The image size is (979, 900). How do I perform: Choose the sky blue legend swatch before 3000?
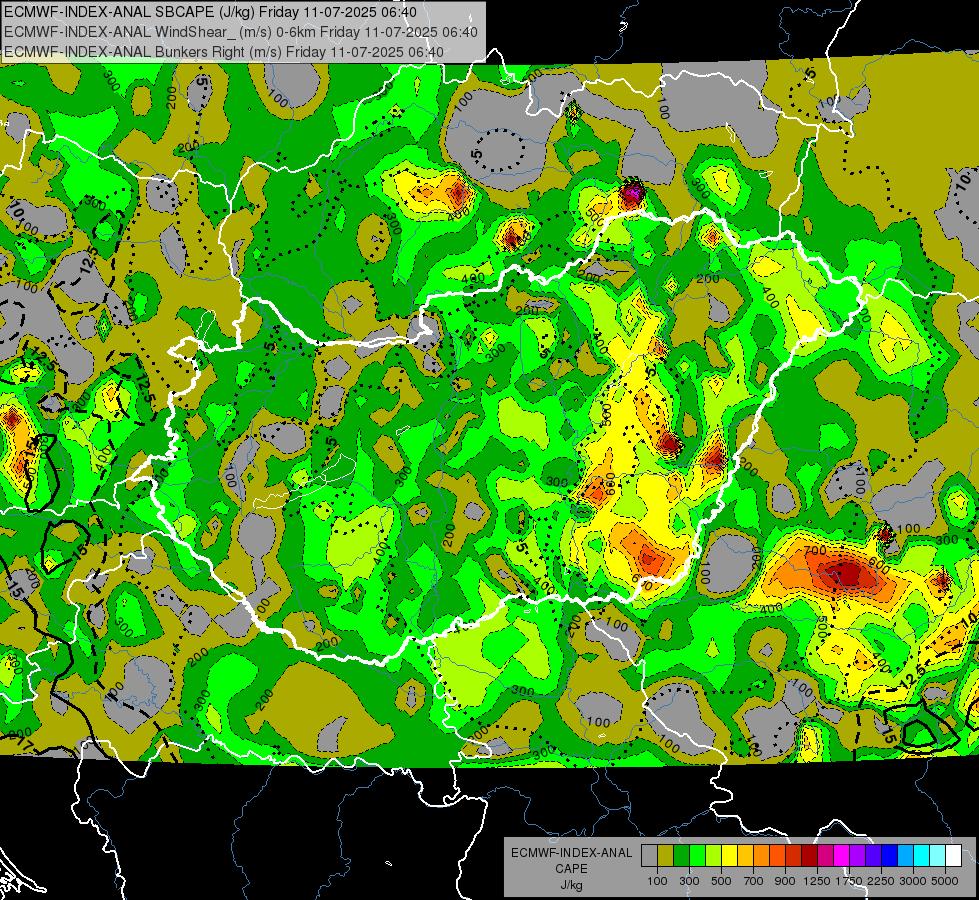(906, 855)
